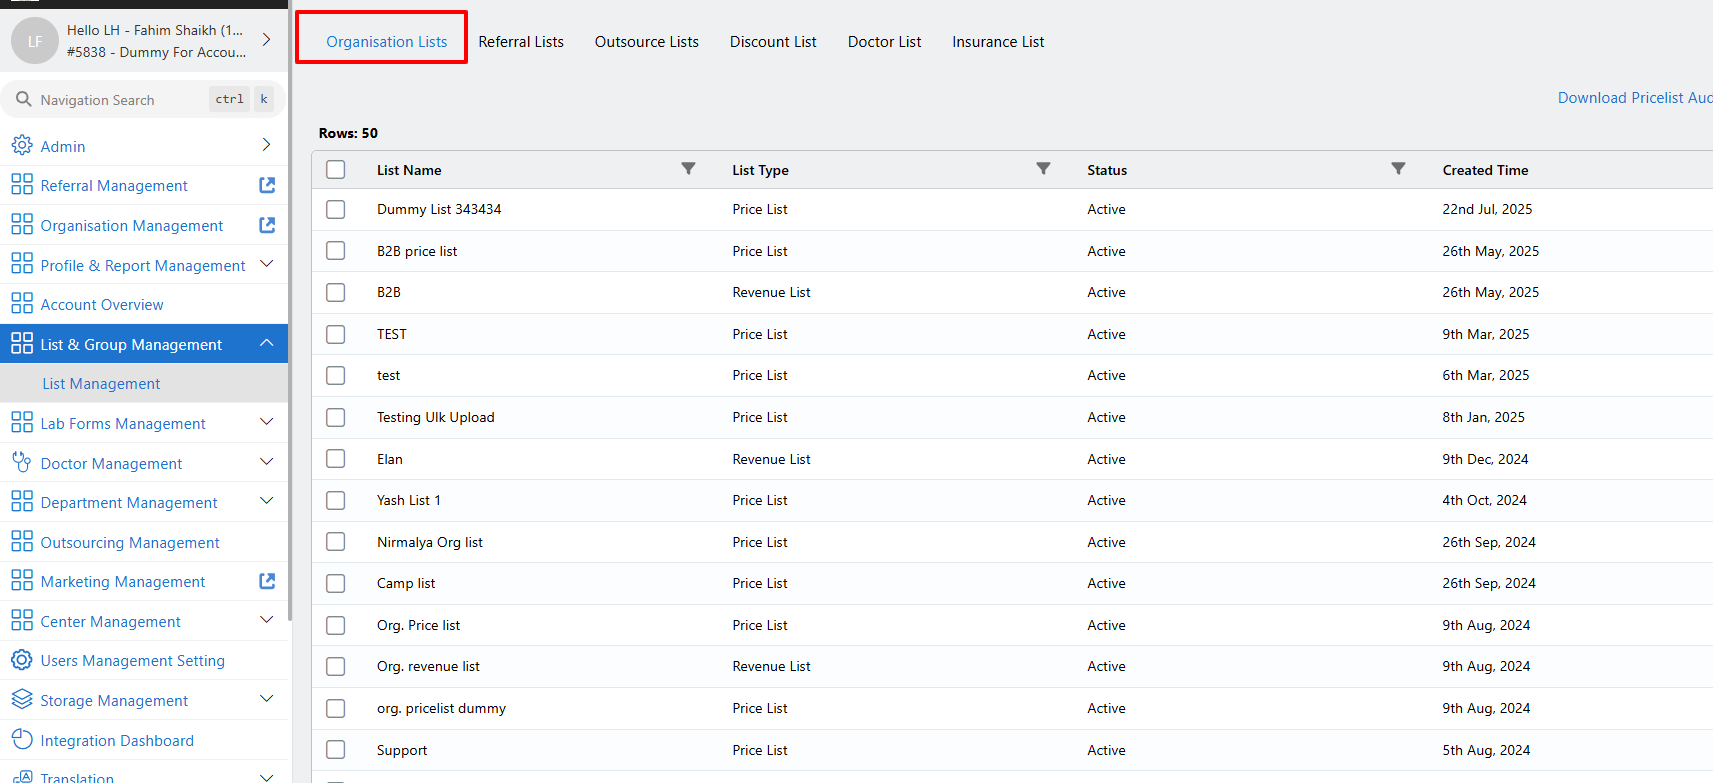Open Account Overview in sidebar
Viewport: 1713px width, 783px height.
click(x=102, y=305)
